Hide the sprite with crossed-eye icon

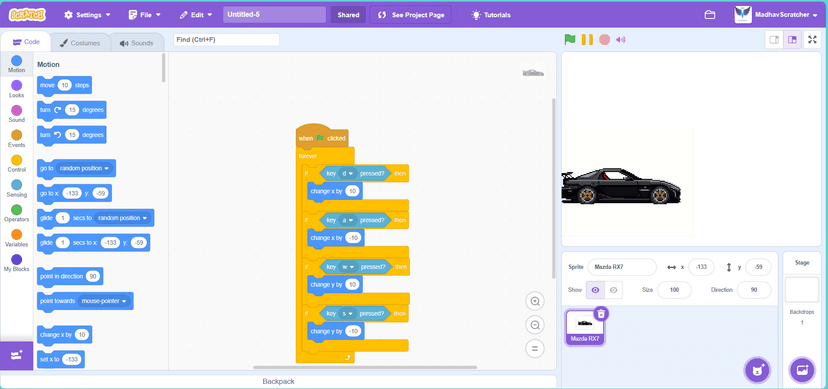click(613, 290)
